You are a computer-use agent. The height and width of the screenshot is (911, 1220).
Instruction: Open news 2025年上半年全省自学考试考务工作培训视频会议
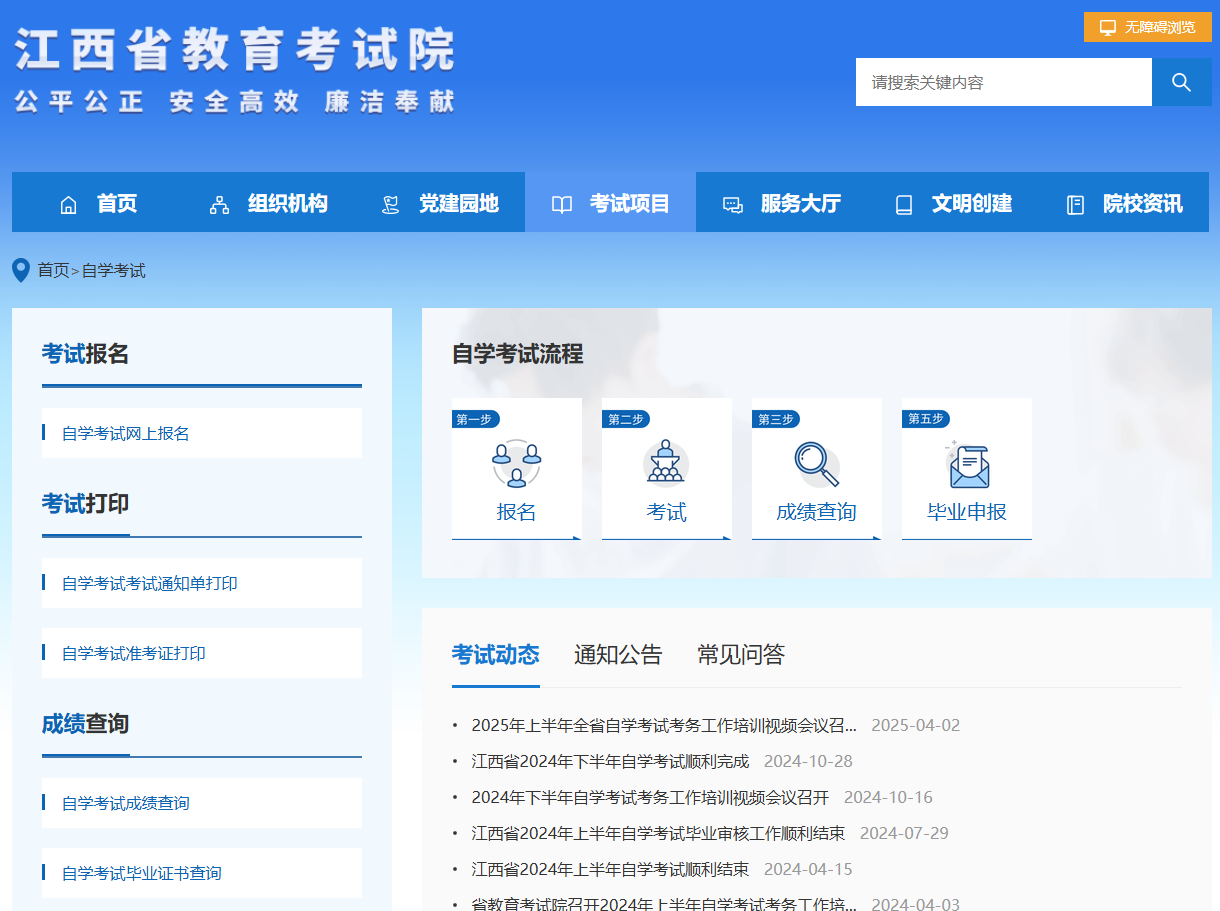pyautogui.click(x=664, y=725)
